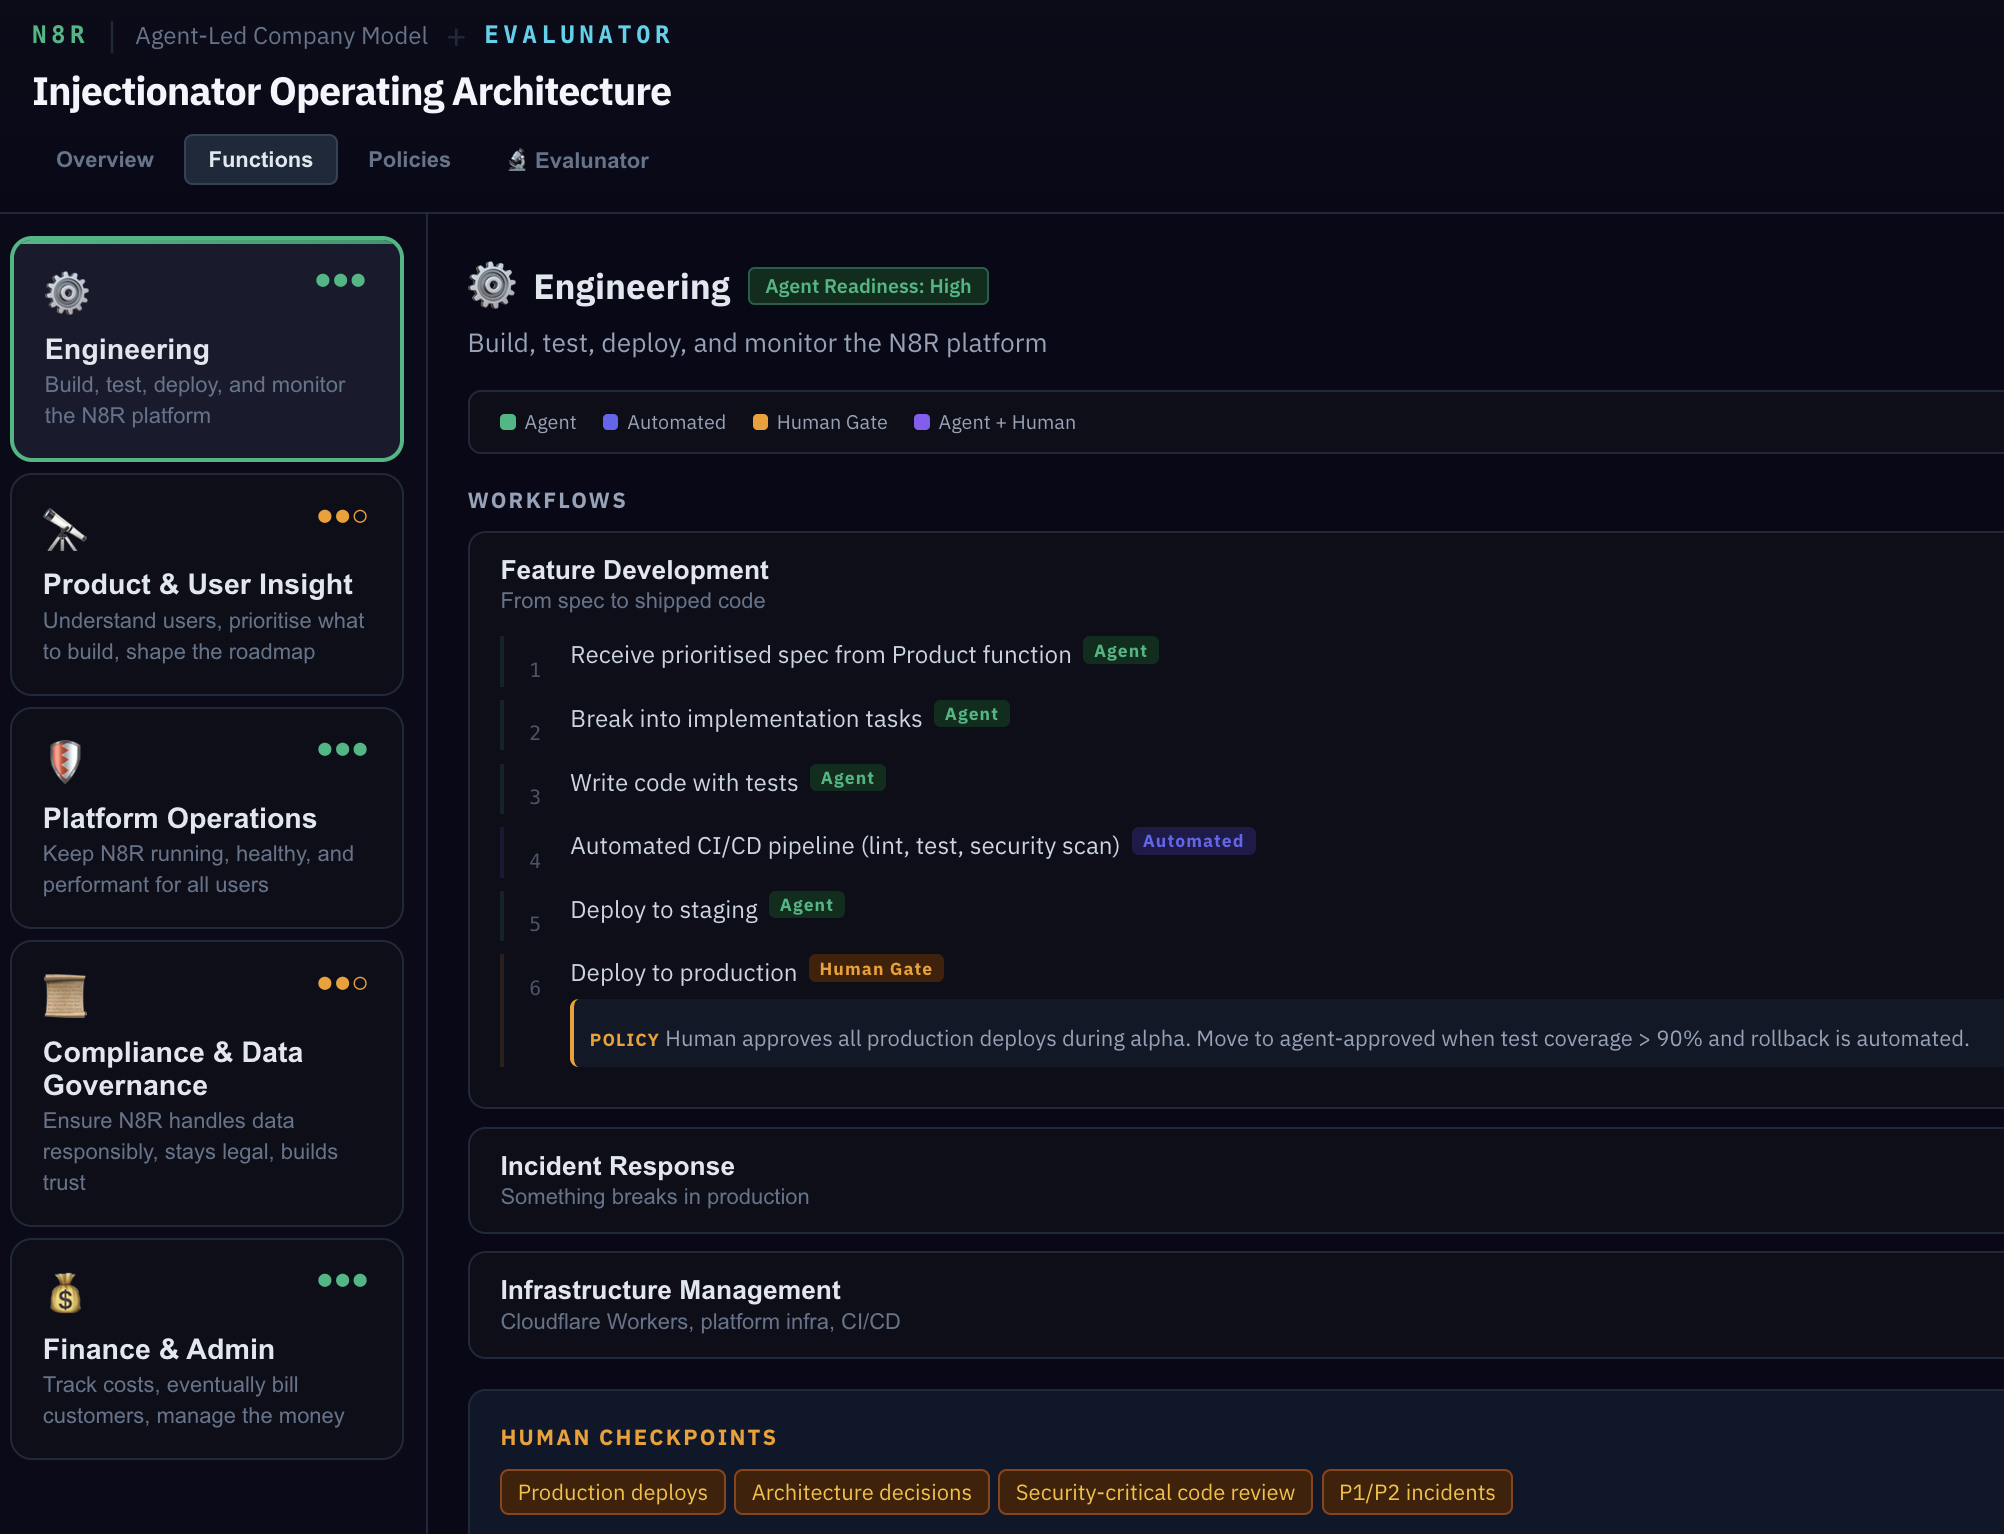Click Agent tag on Break into implementation tasks
Image resolution: width=2004 pixels, height=1534 pixels.
click(971, 714)
